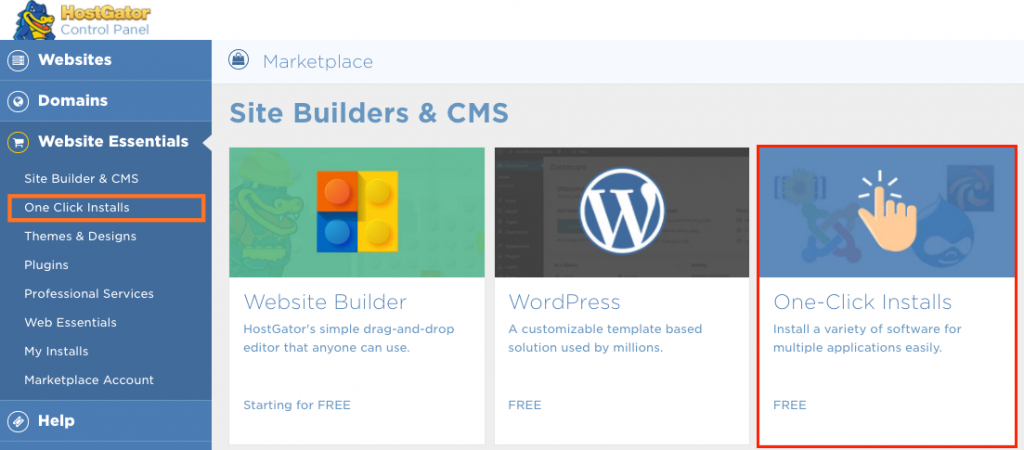Click the 'Site Builders & CMS' heading
This screenshot has height=450, width=1024.
(x=369, y=113)
